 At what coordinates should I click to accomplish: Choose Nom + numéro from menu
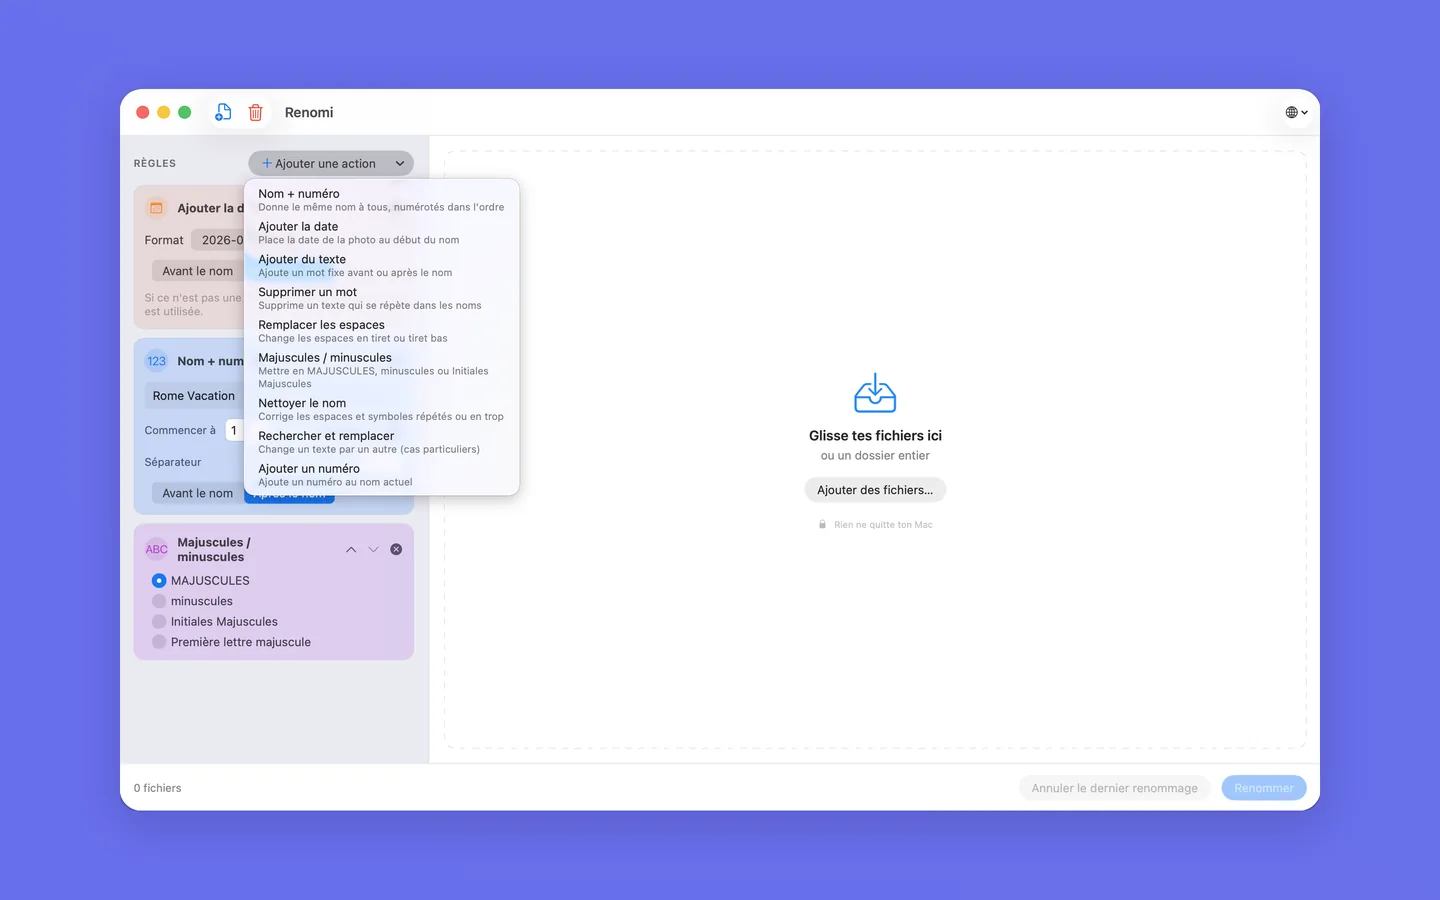(x=381, y=200)
